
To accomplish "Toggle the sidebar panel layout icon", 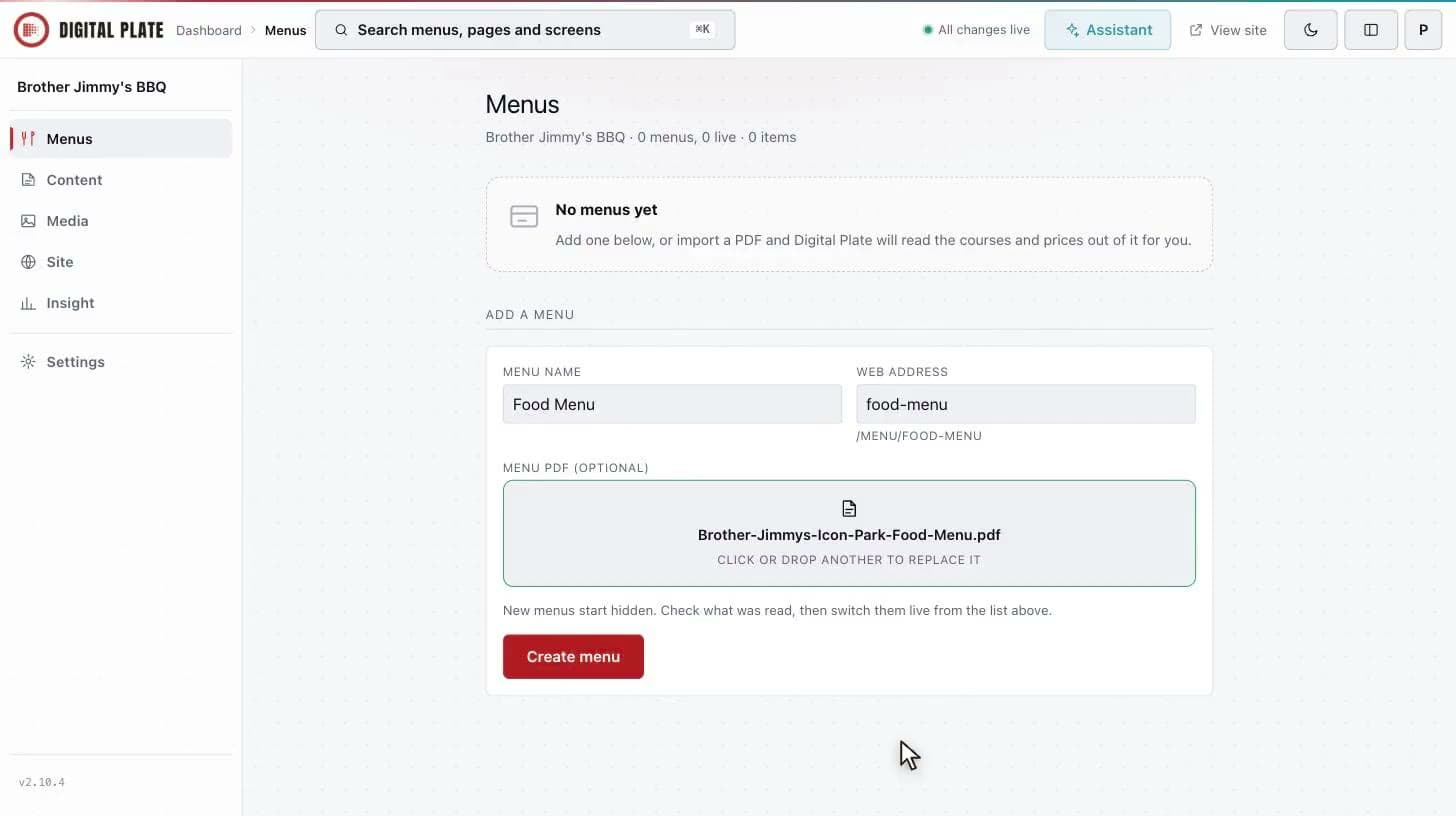I will point(1371,30).
